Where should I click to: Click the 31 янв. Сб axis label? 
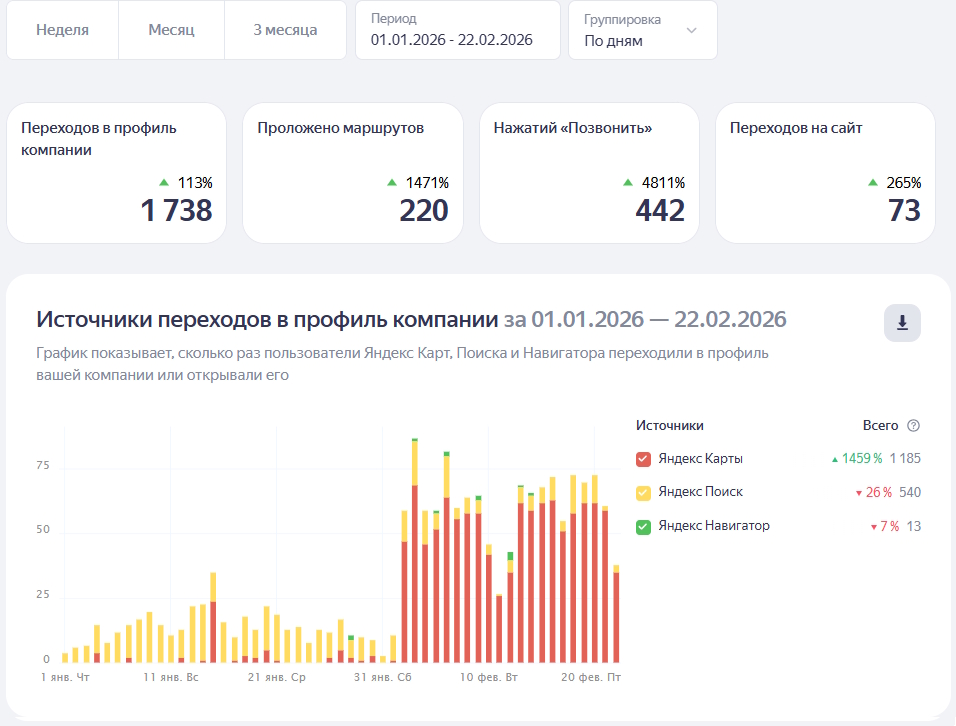(x=383, y=677)
